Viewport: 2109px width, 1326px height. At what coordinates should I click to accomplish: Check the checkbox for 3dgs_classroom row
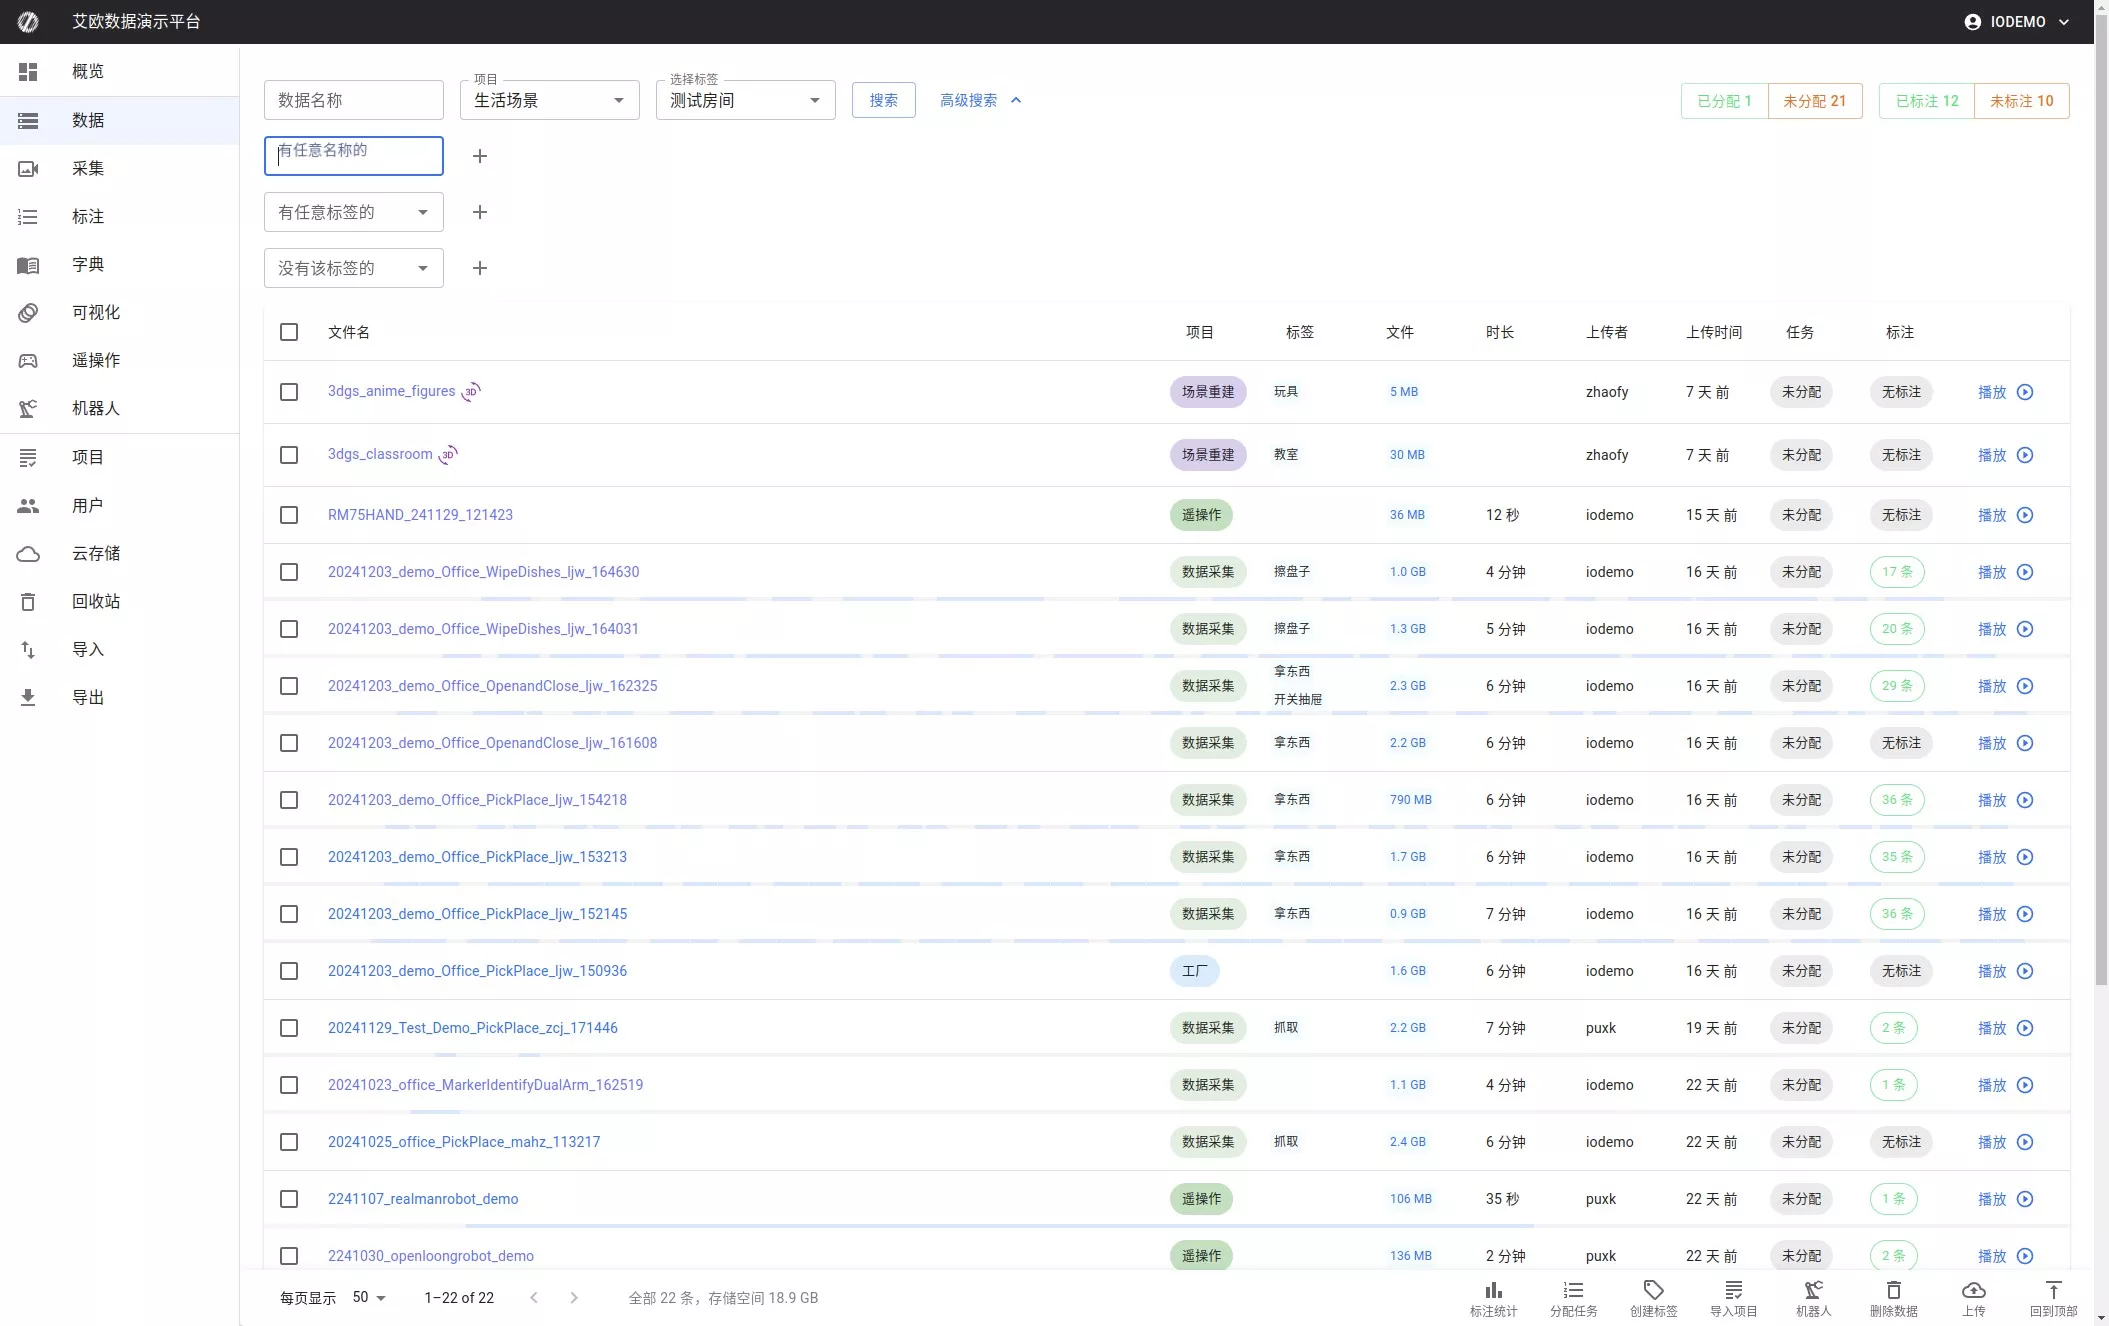tap(289, 455)
